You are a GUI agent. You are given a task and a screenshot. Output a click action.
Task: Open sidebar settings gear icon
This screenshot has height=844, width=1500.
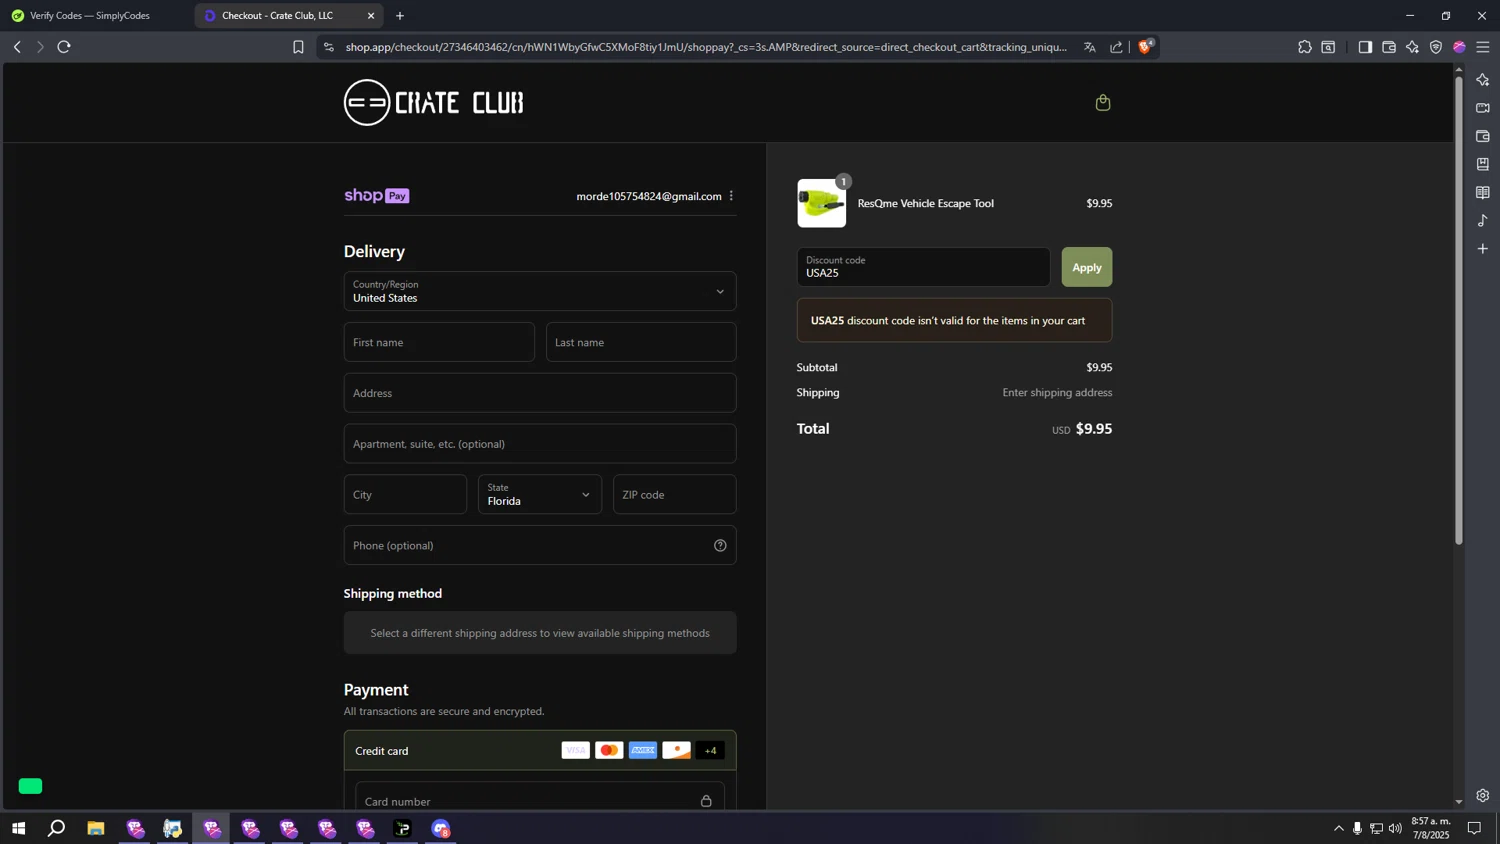[x=1483, y=796]
